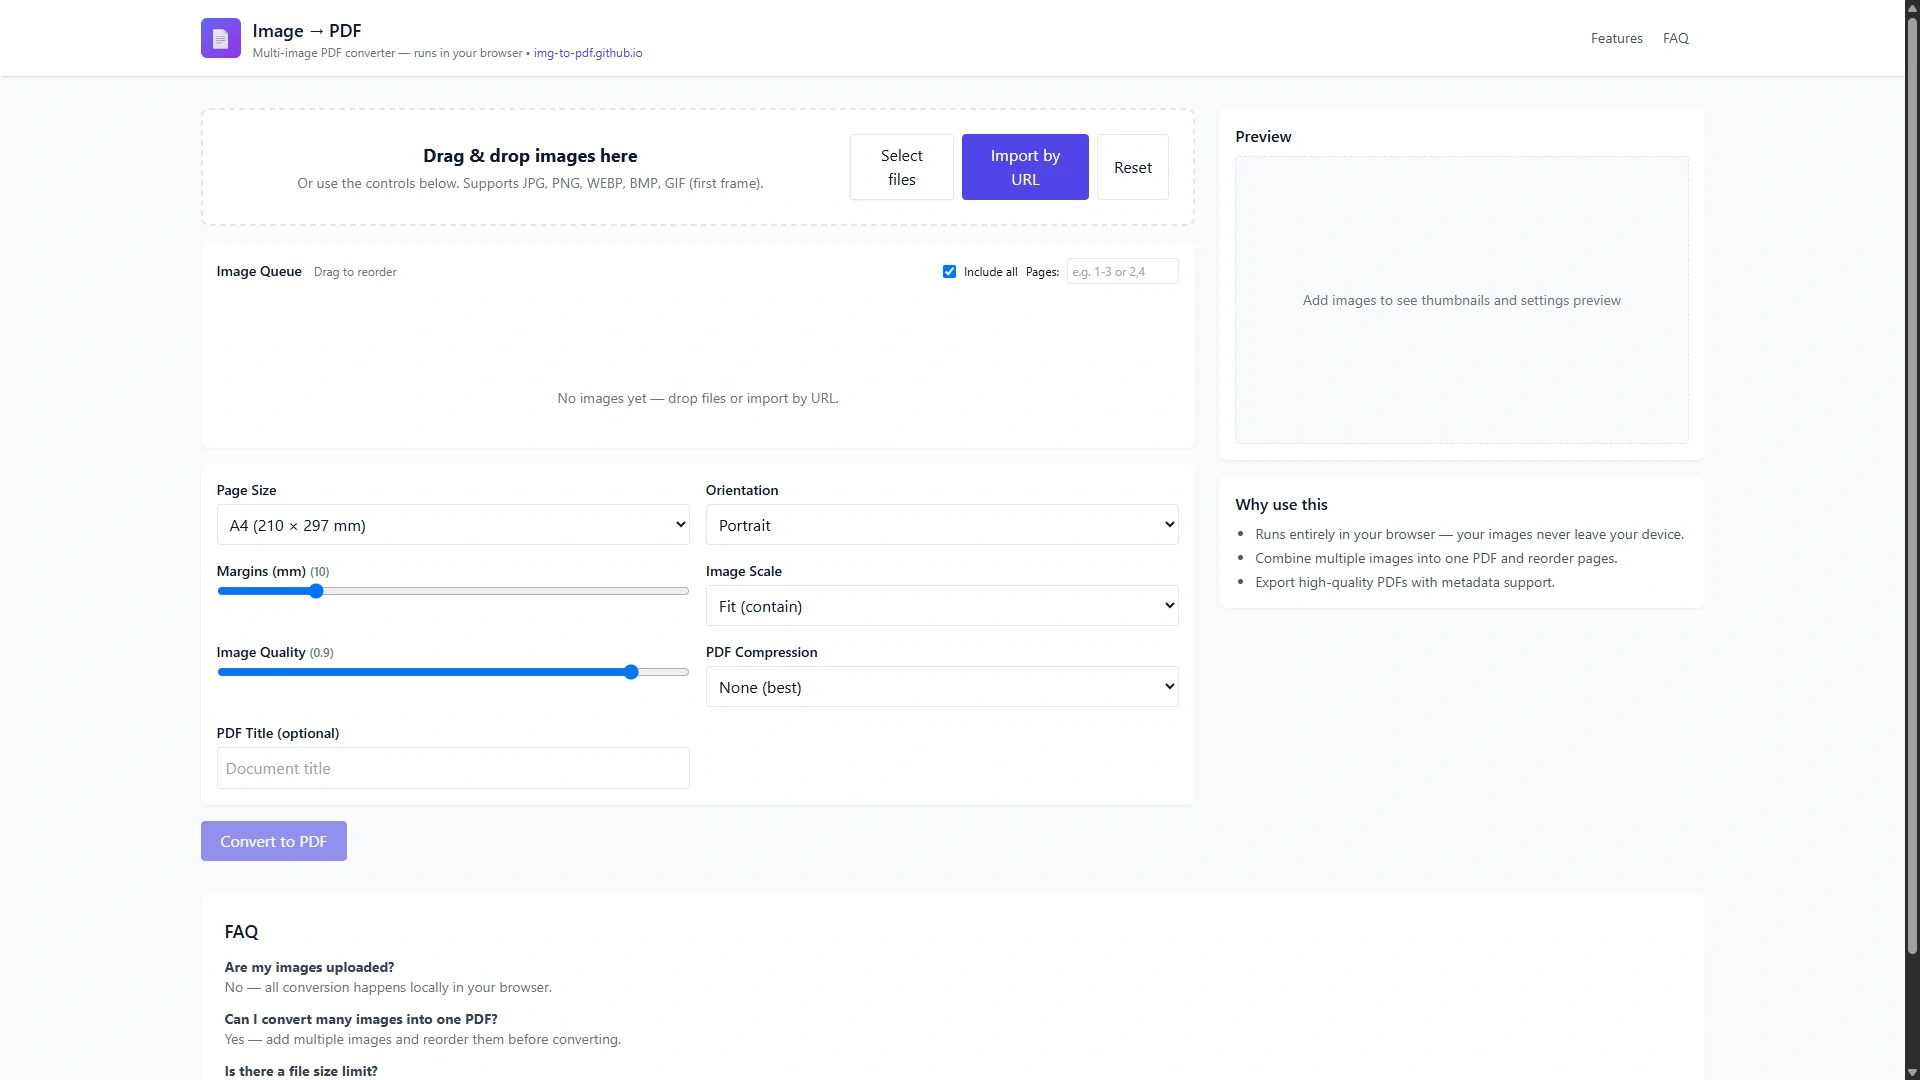
Task: Click the Import by URL button
Action: (1025, 167)
